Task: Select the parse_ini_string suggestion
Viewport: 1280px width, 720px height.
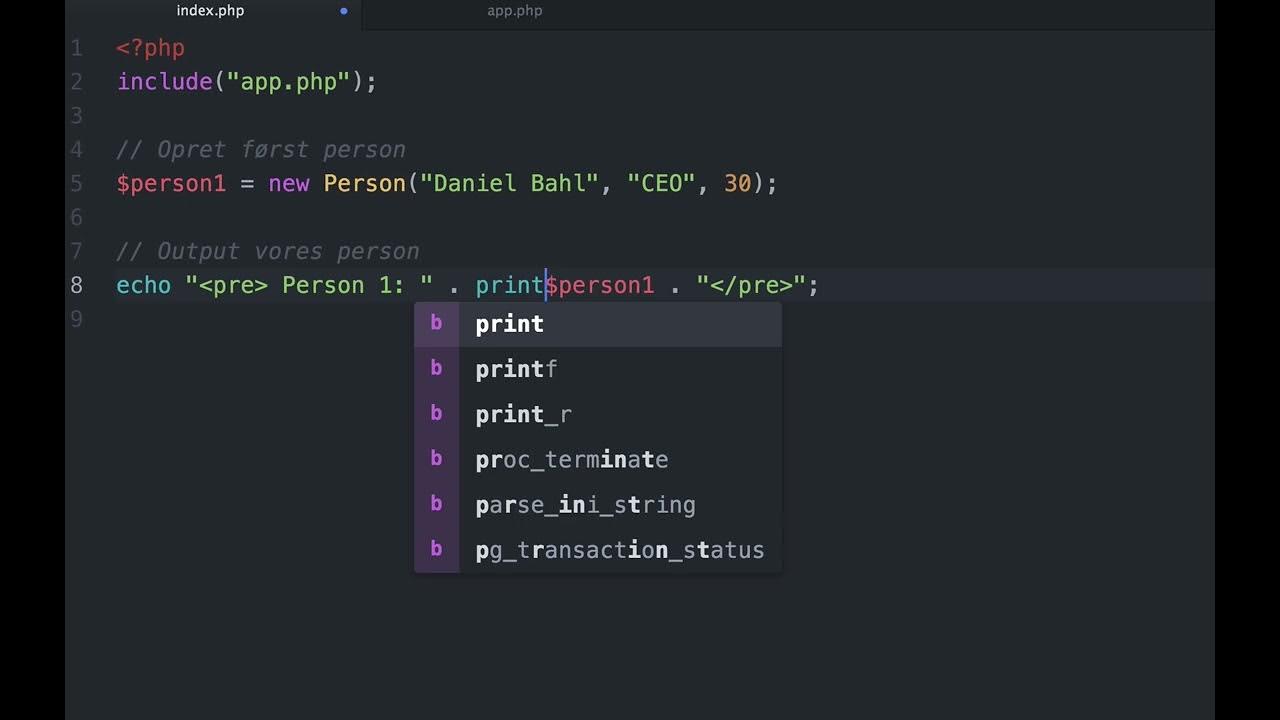Action: click(x=585, y=504)
